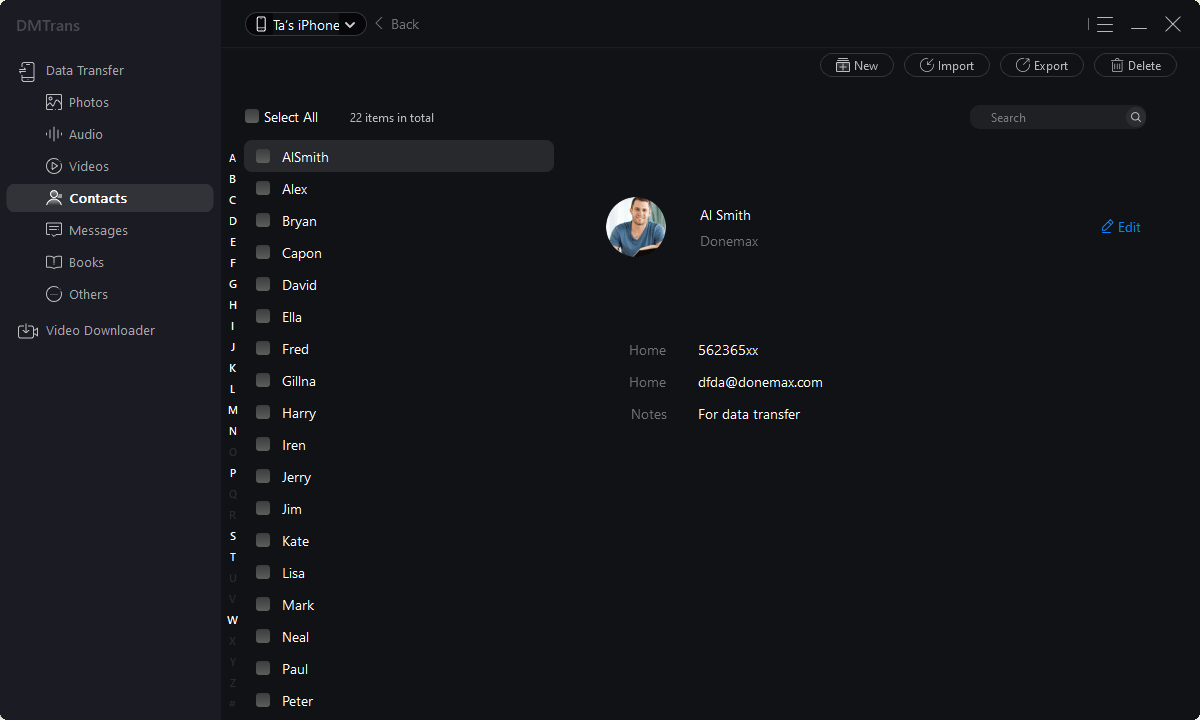Import contacts with the Import button
Screen dimensions: 1200x720
947,65
